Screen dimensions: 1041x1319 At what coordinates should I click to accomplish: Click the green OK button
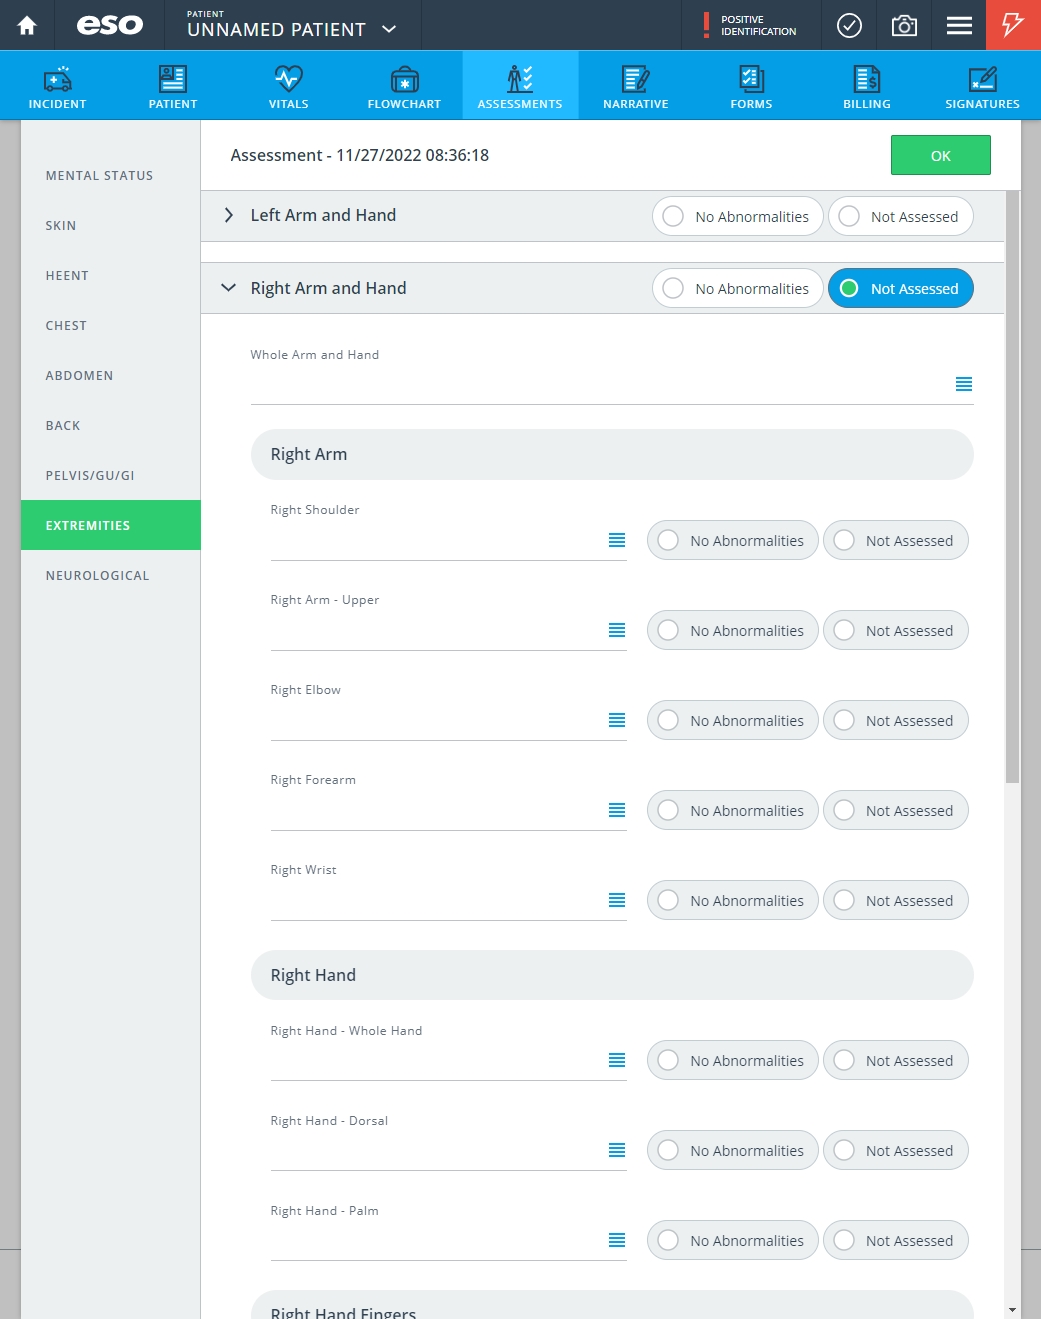(941, 155)
